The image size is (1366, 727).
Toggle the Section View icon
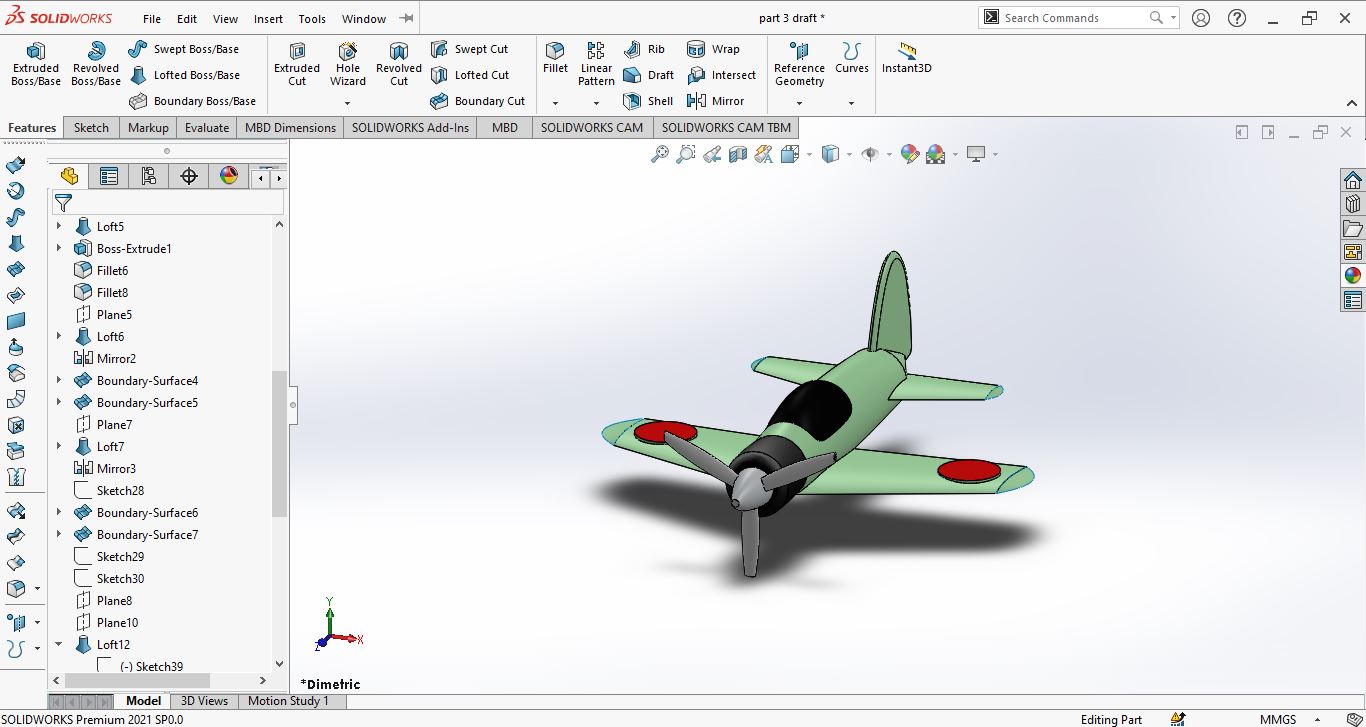coord(738,154)
